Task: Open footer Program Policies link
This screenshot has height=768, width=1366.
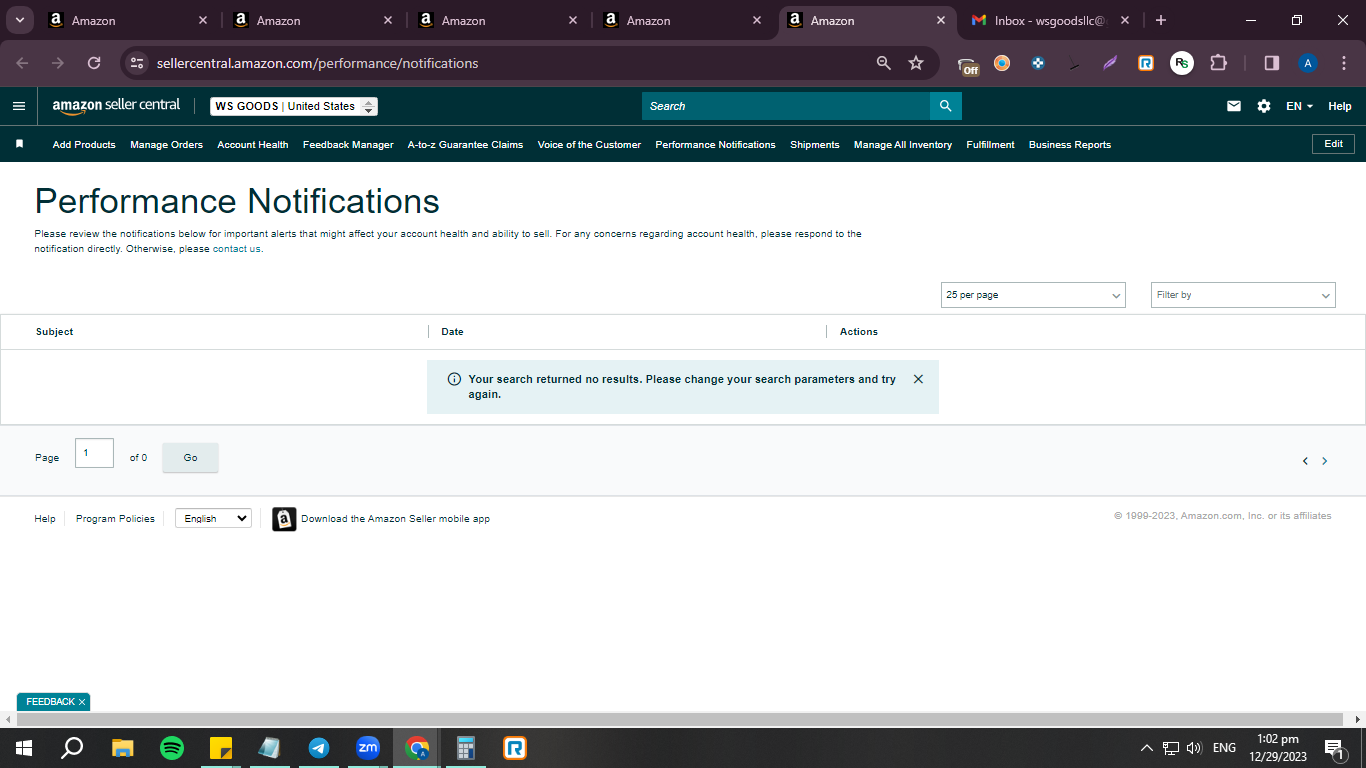Action: tap(115, 519)
